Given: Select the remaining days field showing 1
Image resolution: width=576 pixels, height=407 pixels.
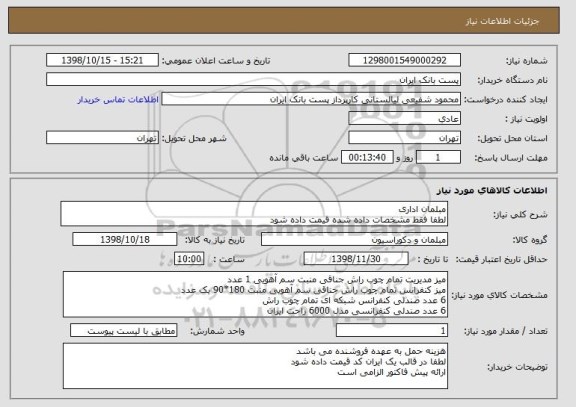Looking at the screenshot, I should [438, 158].
